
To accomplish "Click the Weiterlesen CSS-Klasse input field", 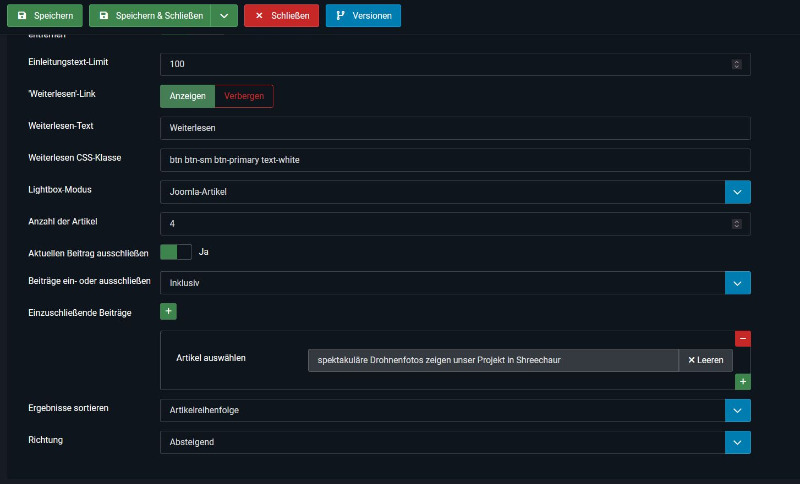I will point(455,160).
